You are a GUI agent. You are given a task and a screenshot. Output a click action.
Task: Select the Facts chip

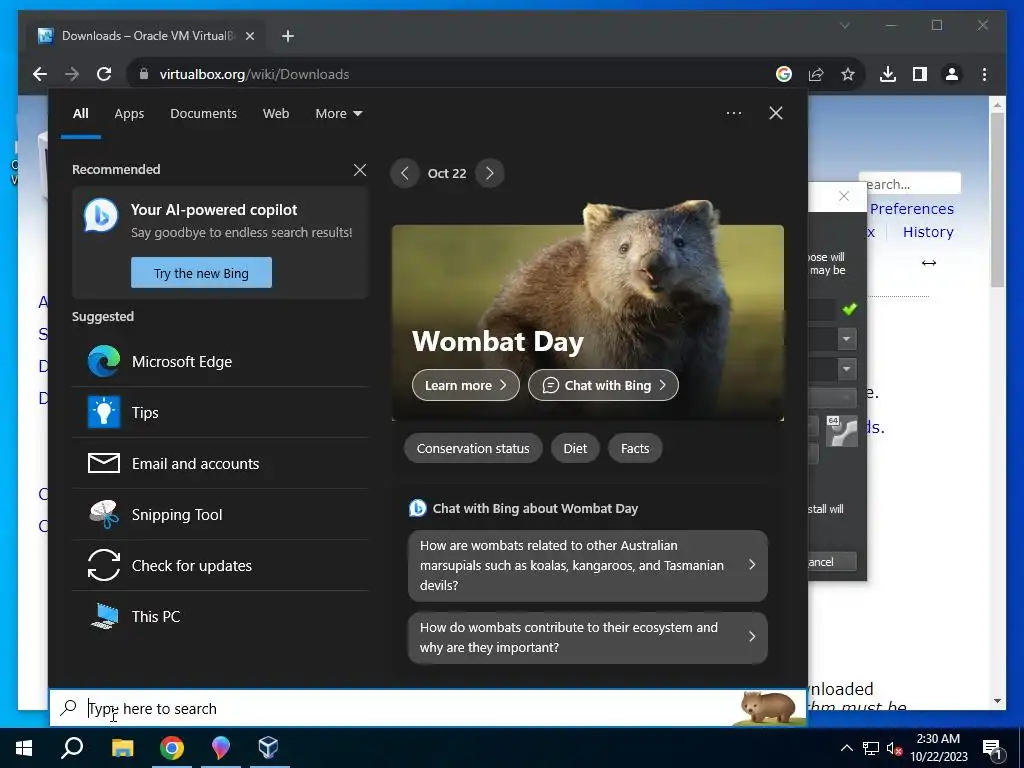(x=635, y=448)
